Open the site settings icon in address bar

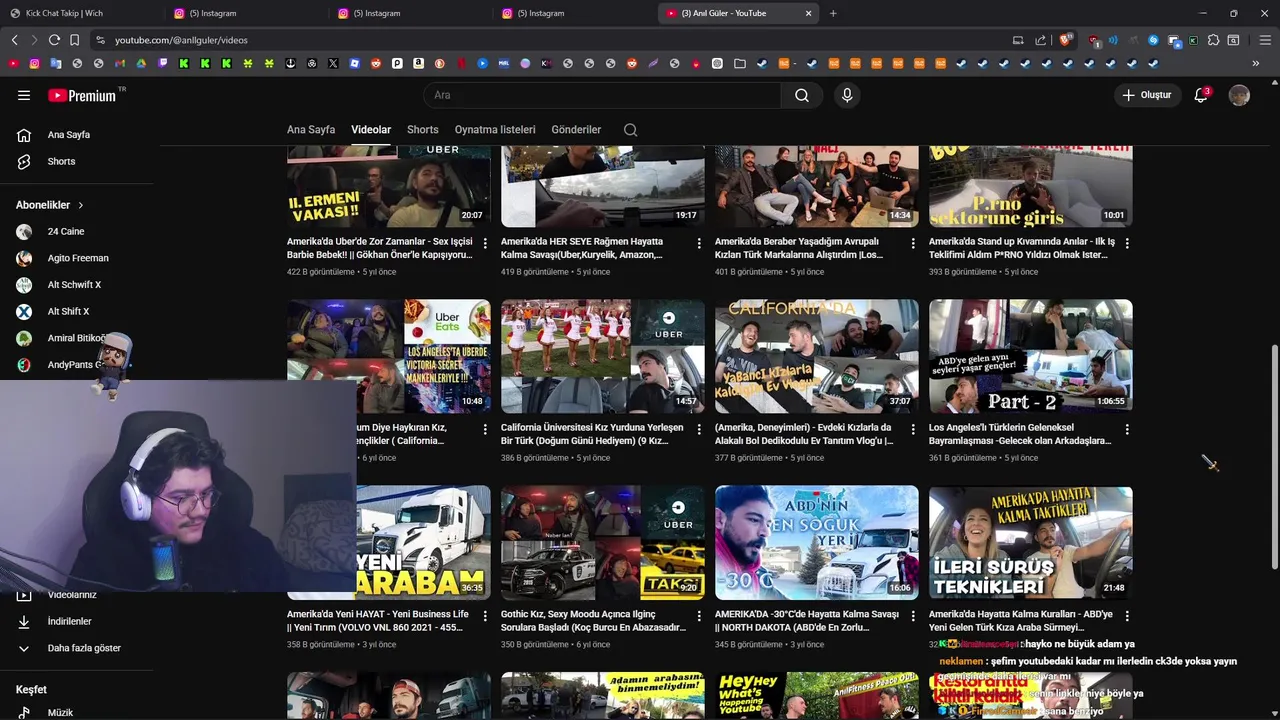99,40
